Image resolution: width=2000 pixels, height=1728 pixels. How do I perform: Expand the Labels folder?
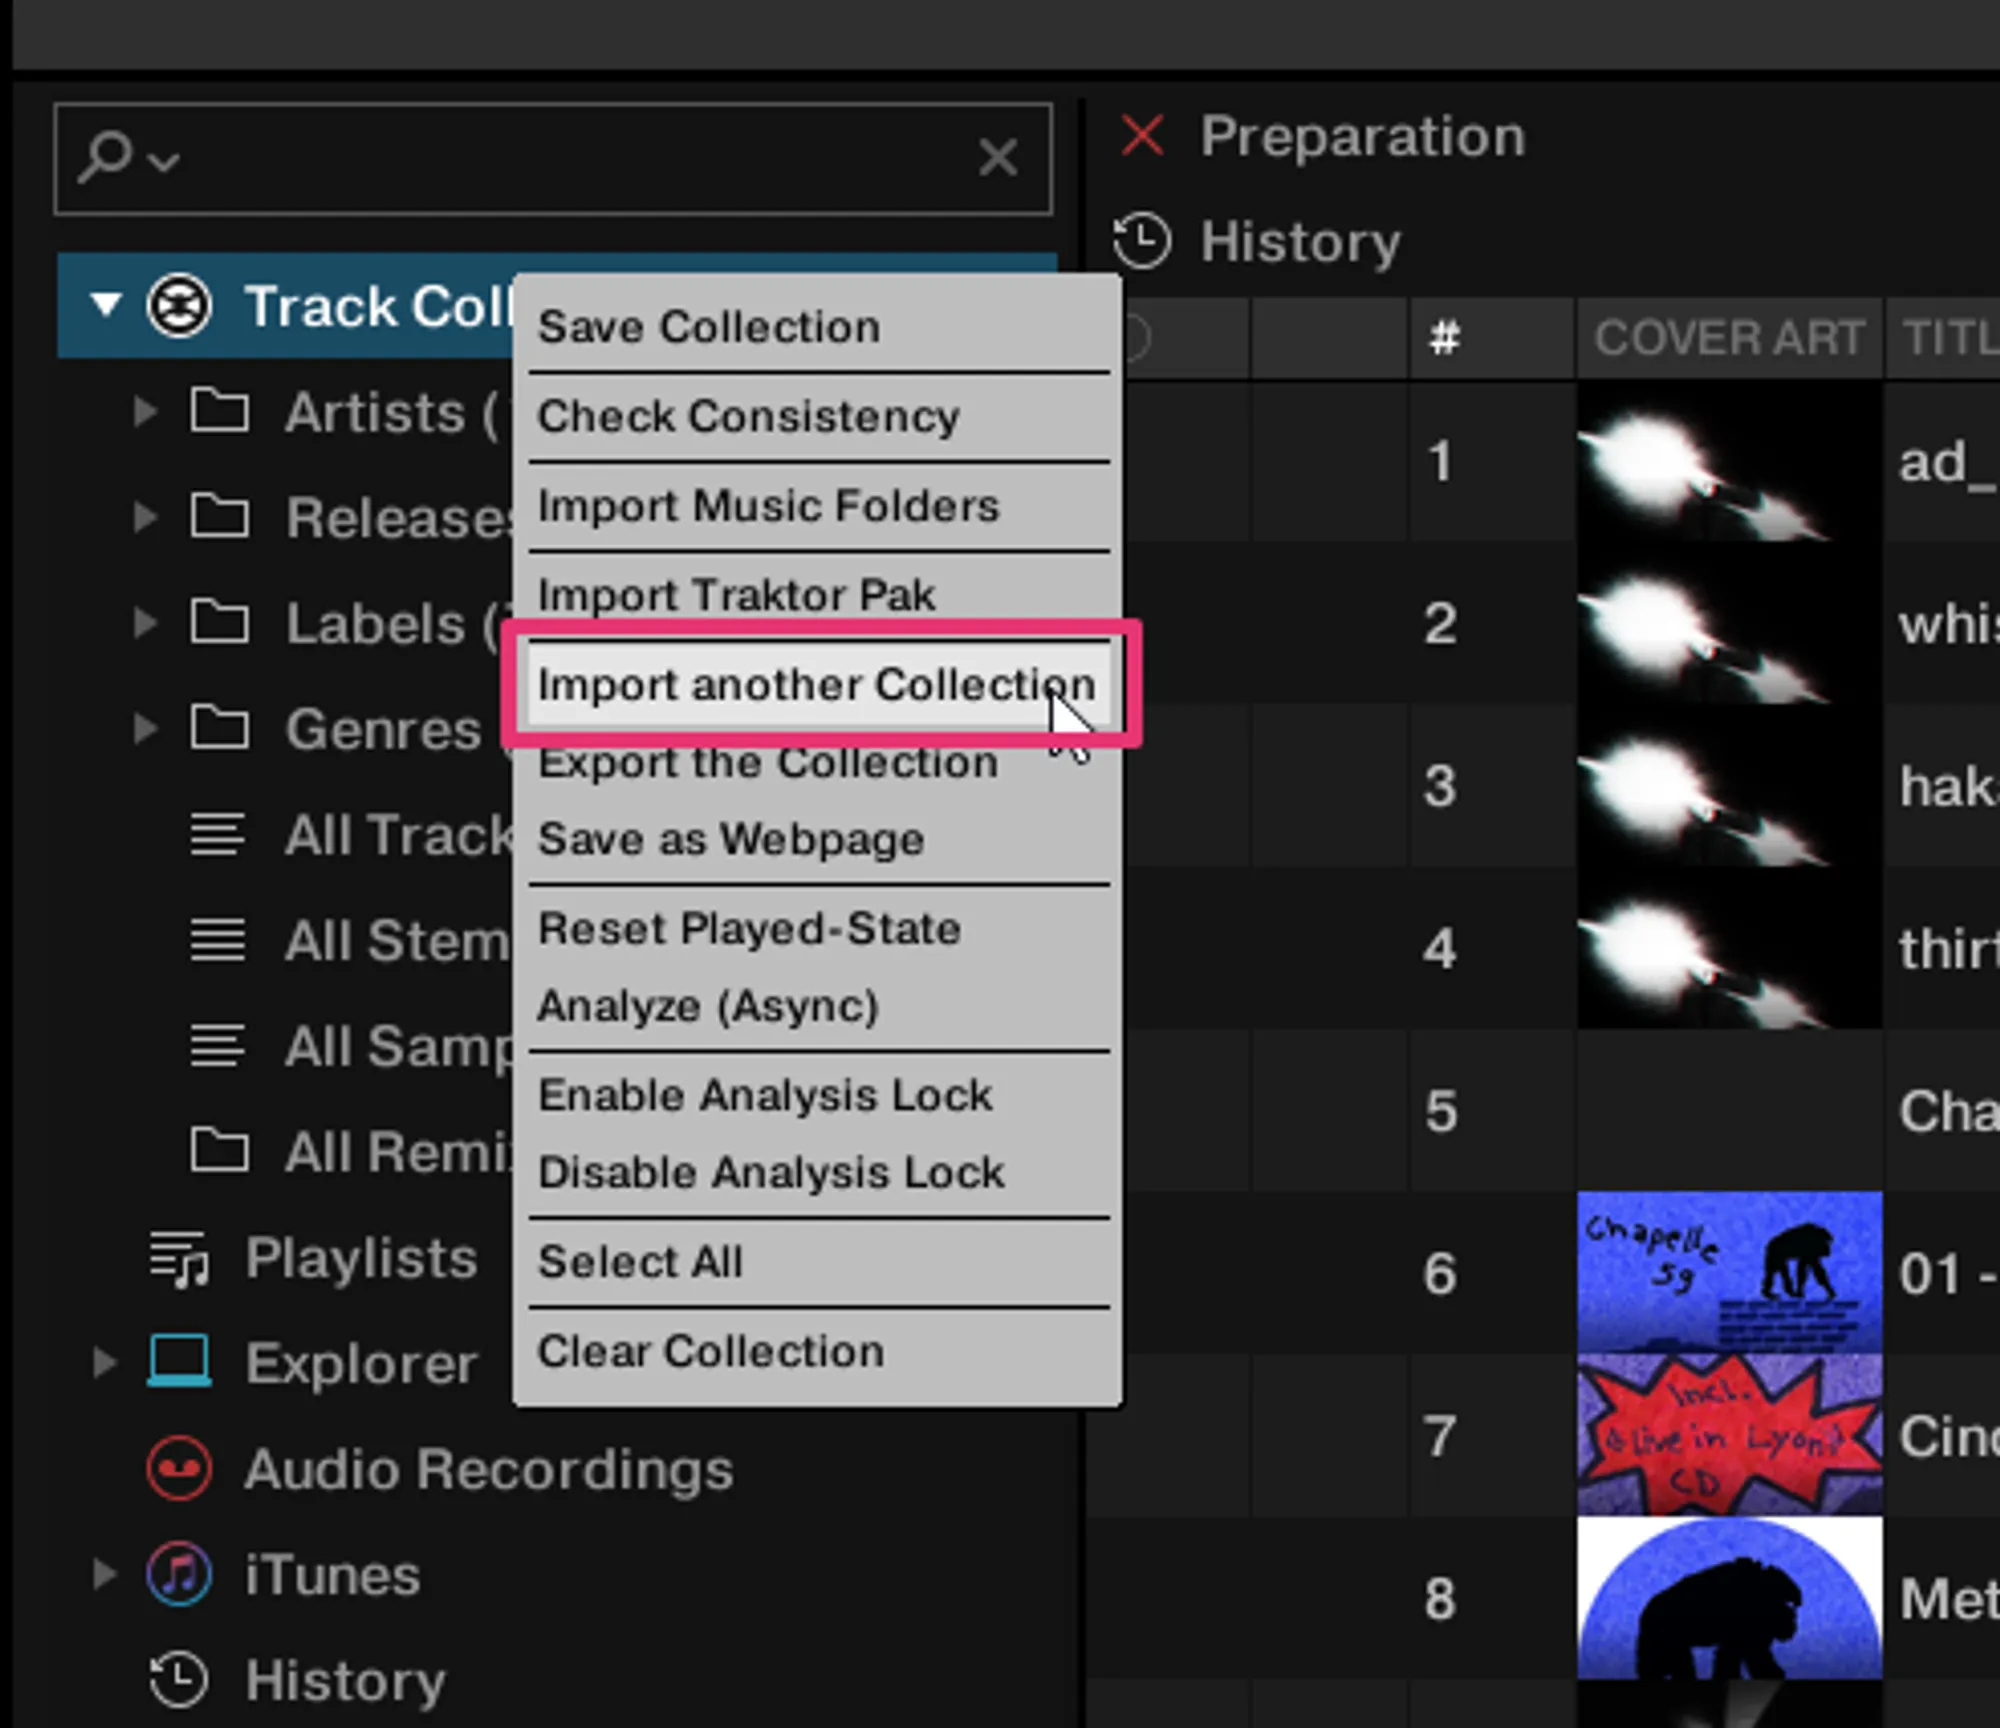[146, 623]
